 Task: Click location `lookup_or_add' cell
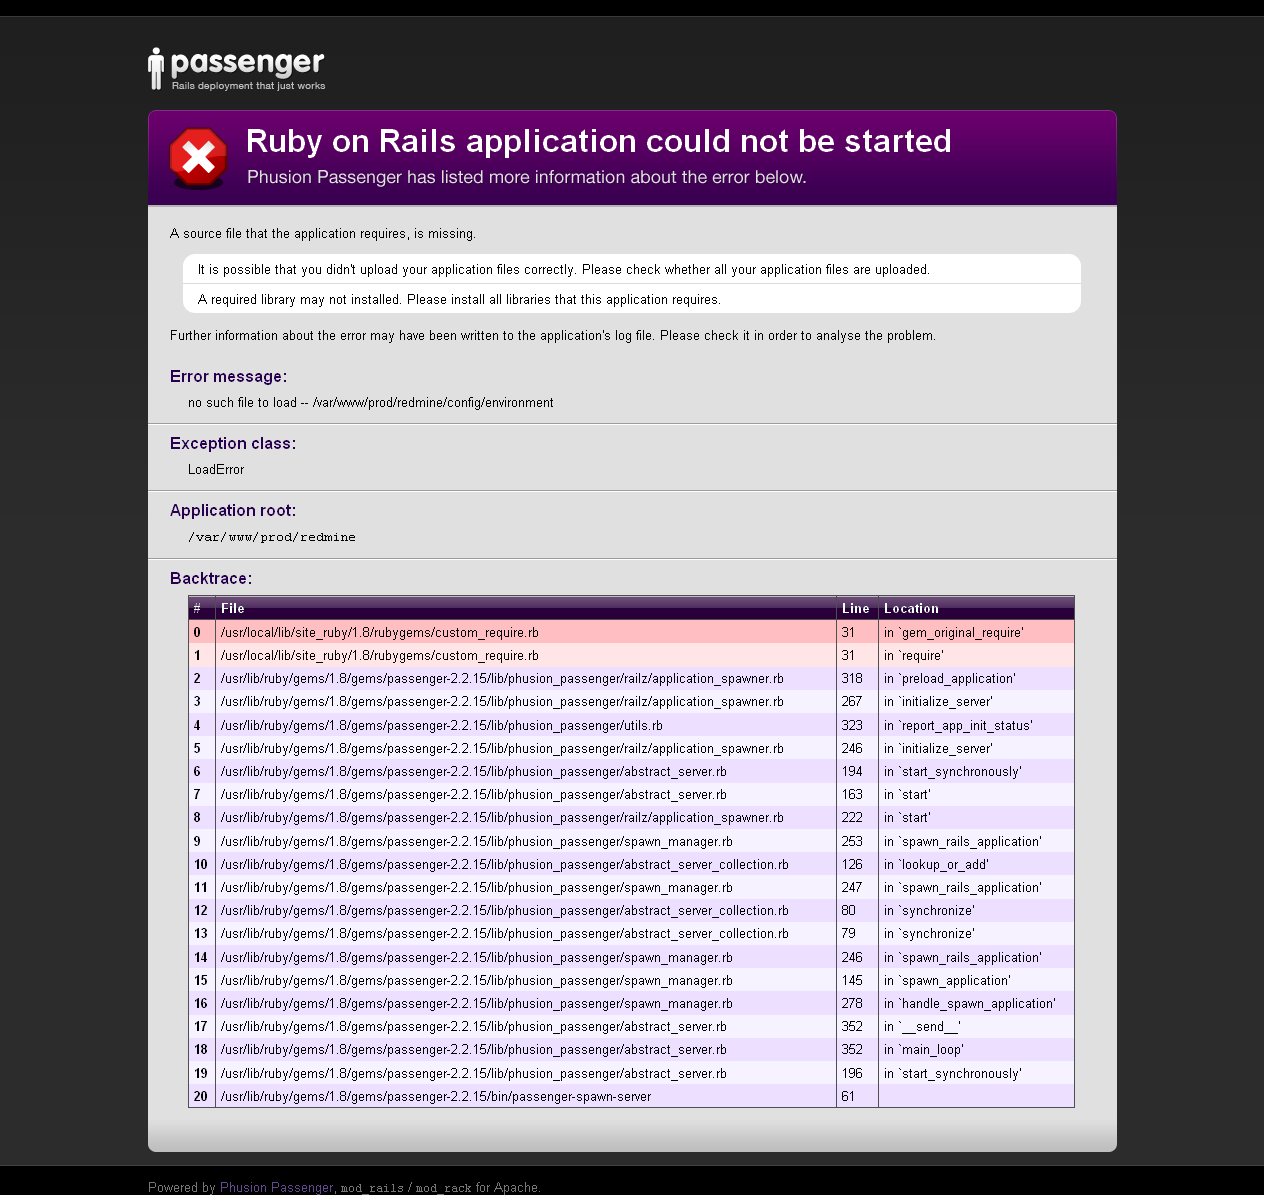[936, 864]
